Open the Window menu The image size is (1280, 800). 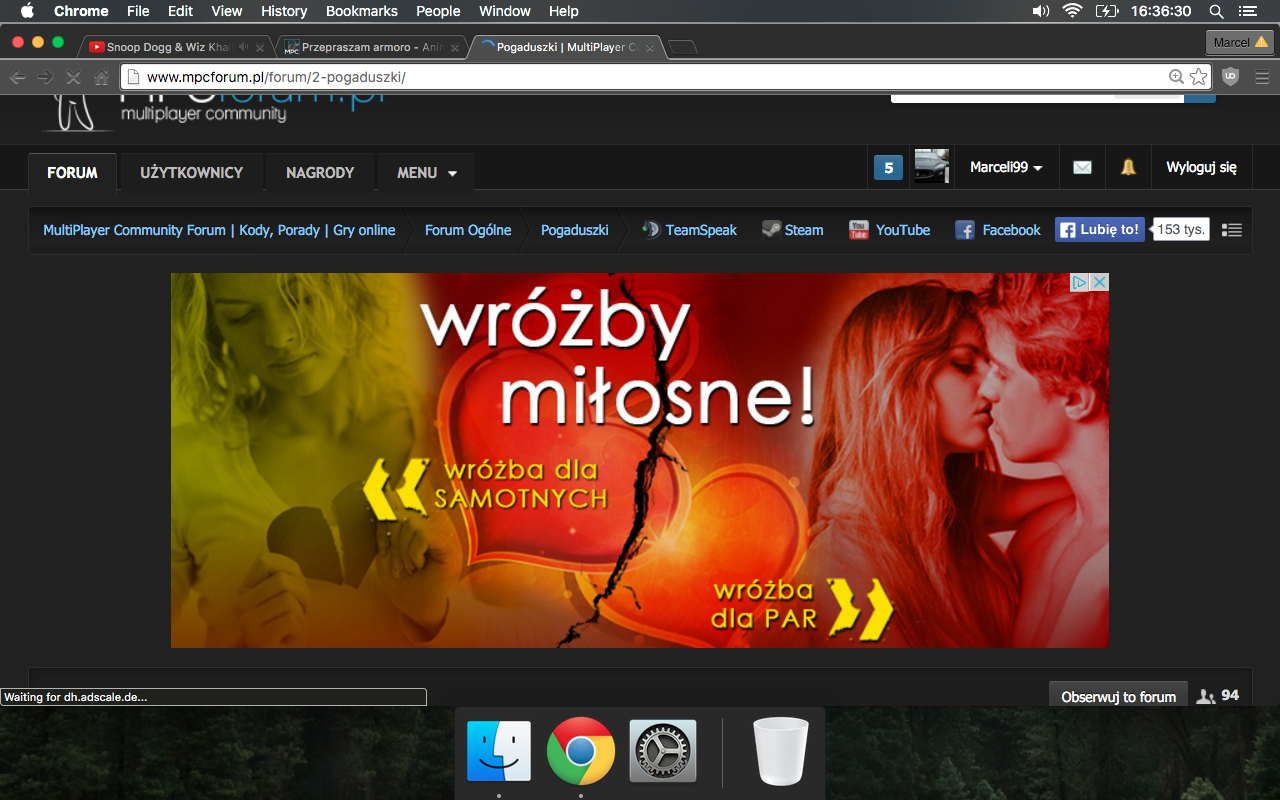(x=505, y=11)
